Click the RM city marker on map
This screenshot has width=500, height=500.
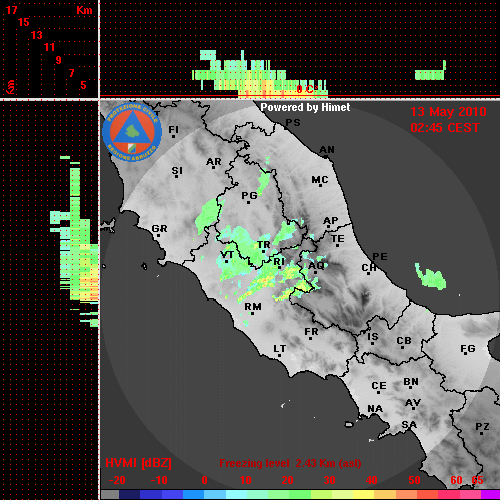(253, 308)
